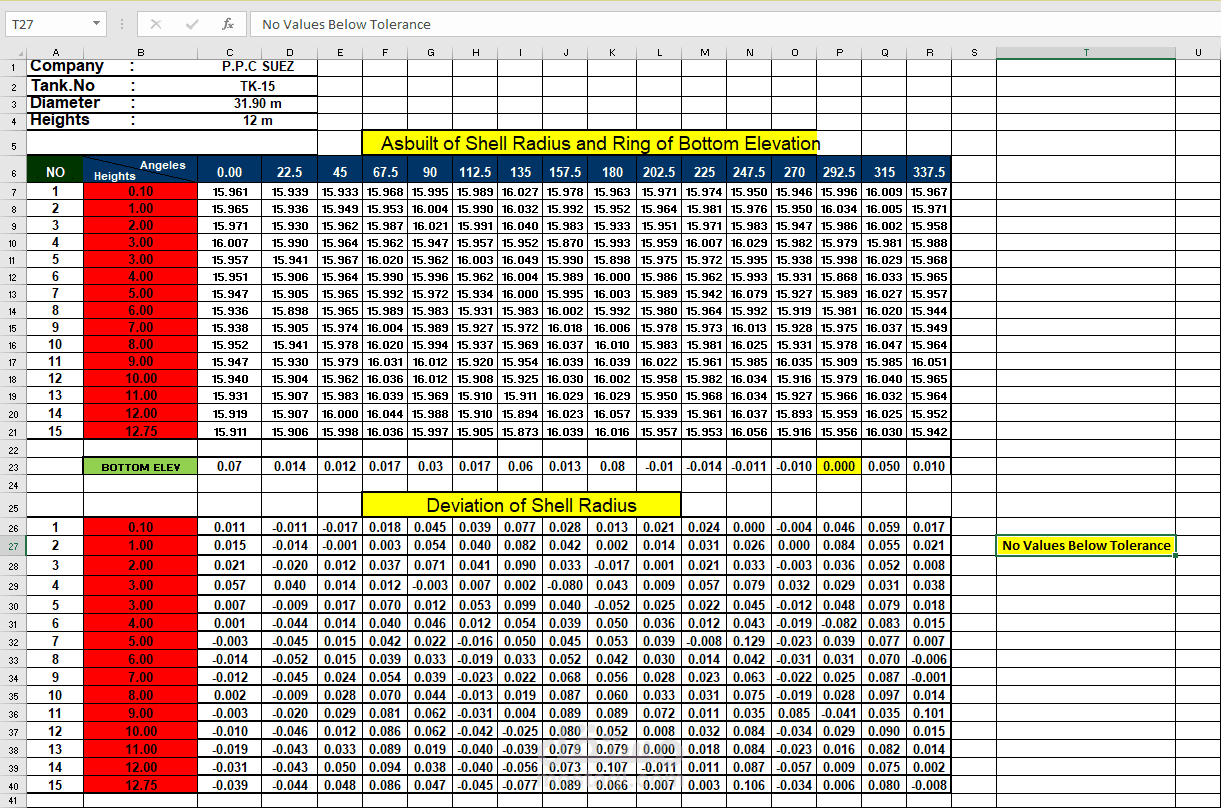Click the '0.07' bottom elevation cell
The width and height of the screenshot is (1221, 808).
coord(230,466)
